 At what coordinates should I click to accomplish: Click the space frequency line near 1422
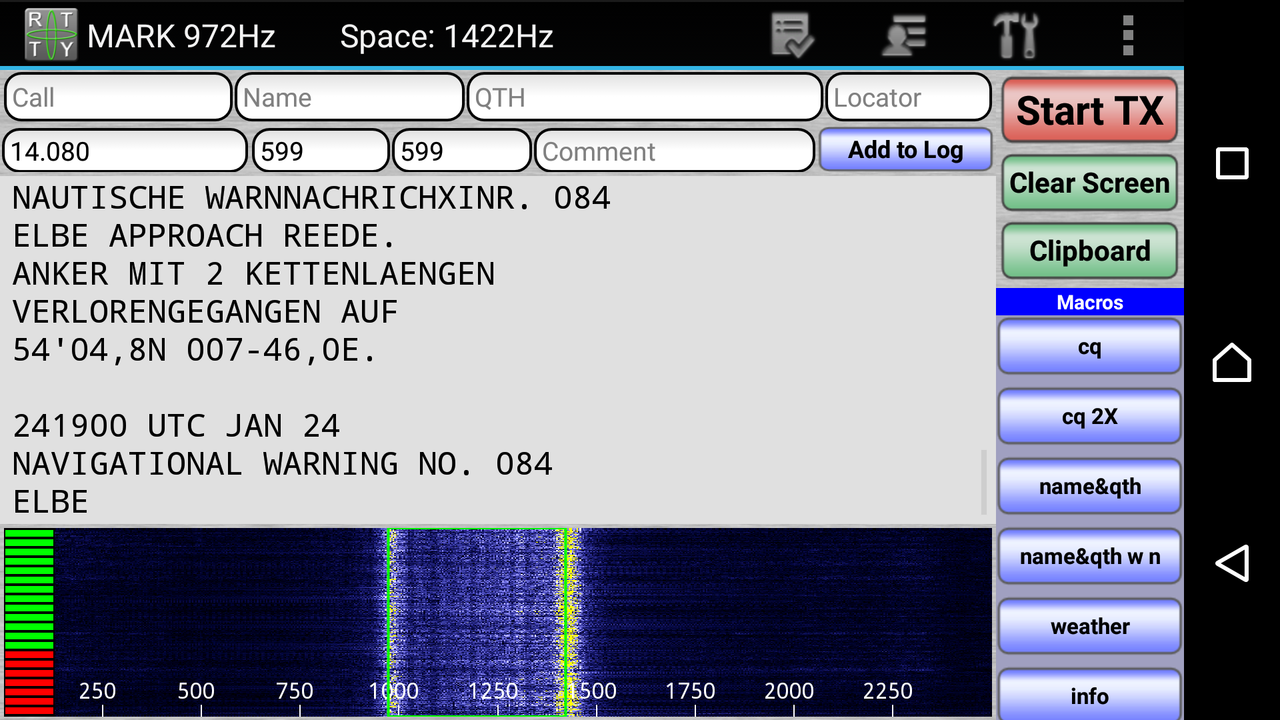[x=567, y=620]
